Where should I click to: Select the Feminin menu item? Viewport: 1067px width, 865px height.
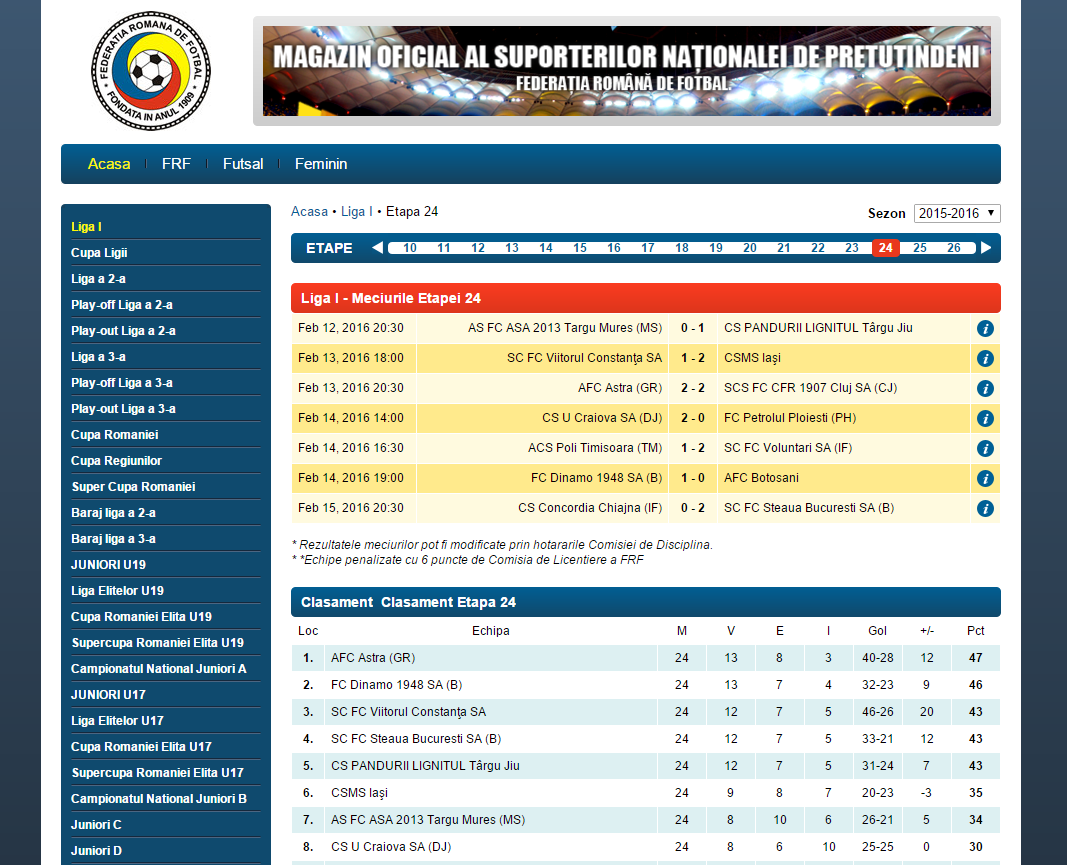[x=321, y=164]
